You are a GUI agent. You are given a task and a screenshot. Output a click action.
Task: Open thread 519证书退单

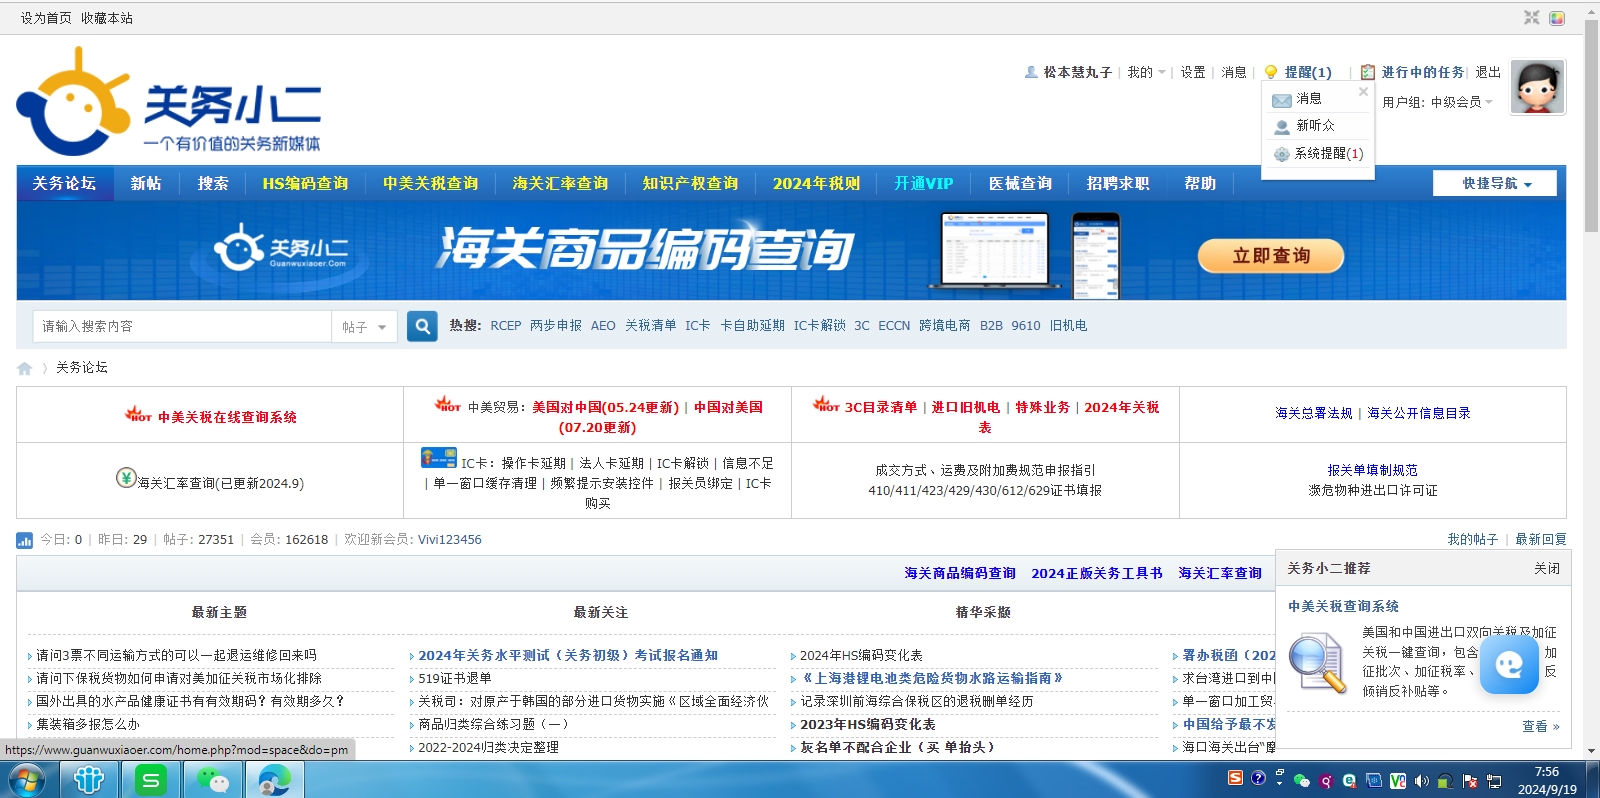point(454,678)
